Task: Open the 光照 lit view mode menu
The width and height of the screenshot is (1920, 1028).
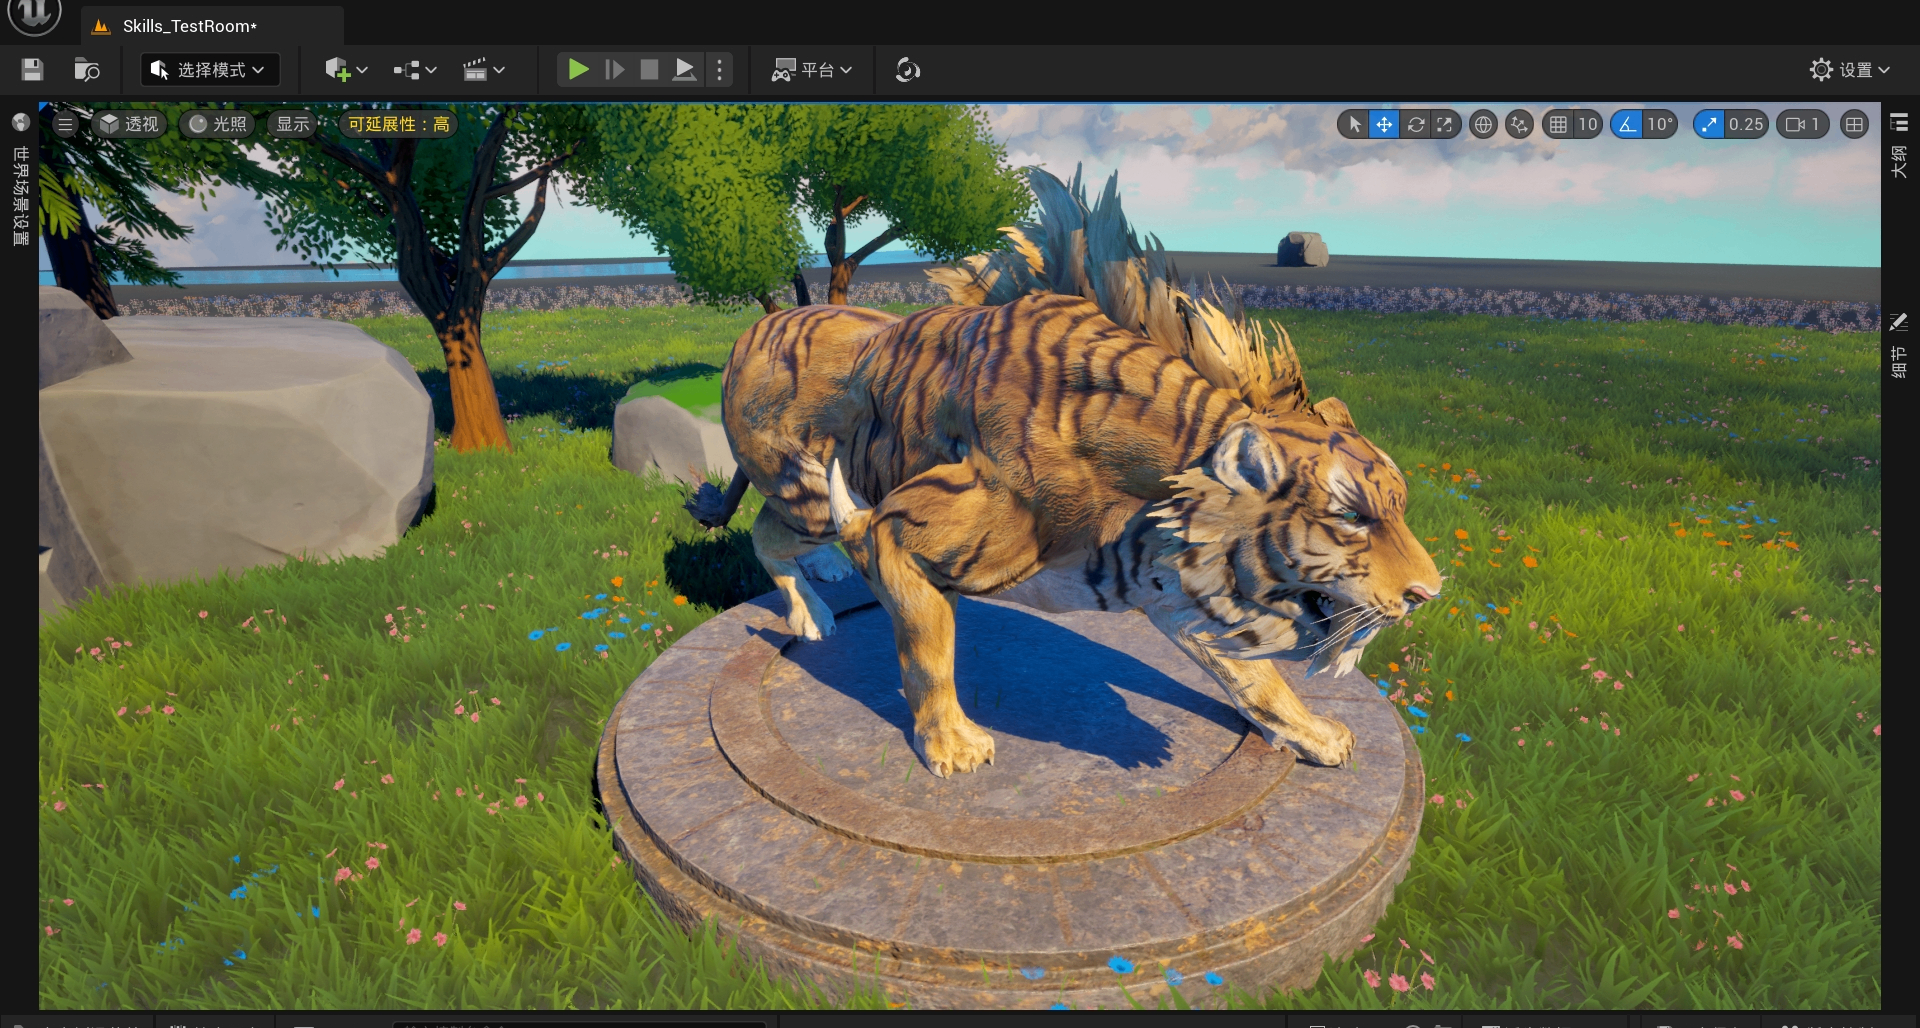Action: pos(217,124)
